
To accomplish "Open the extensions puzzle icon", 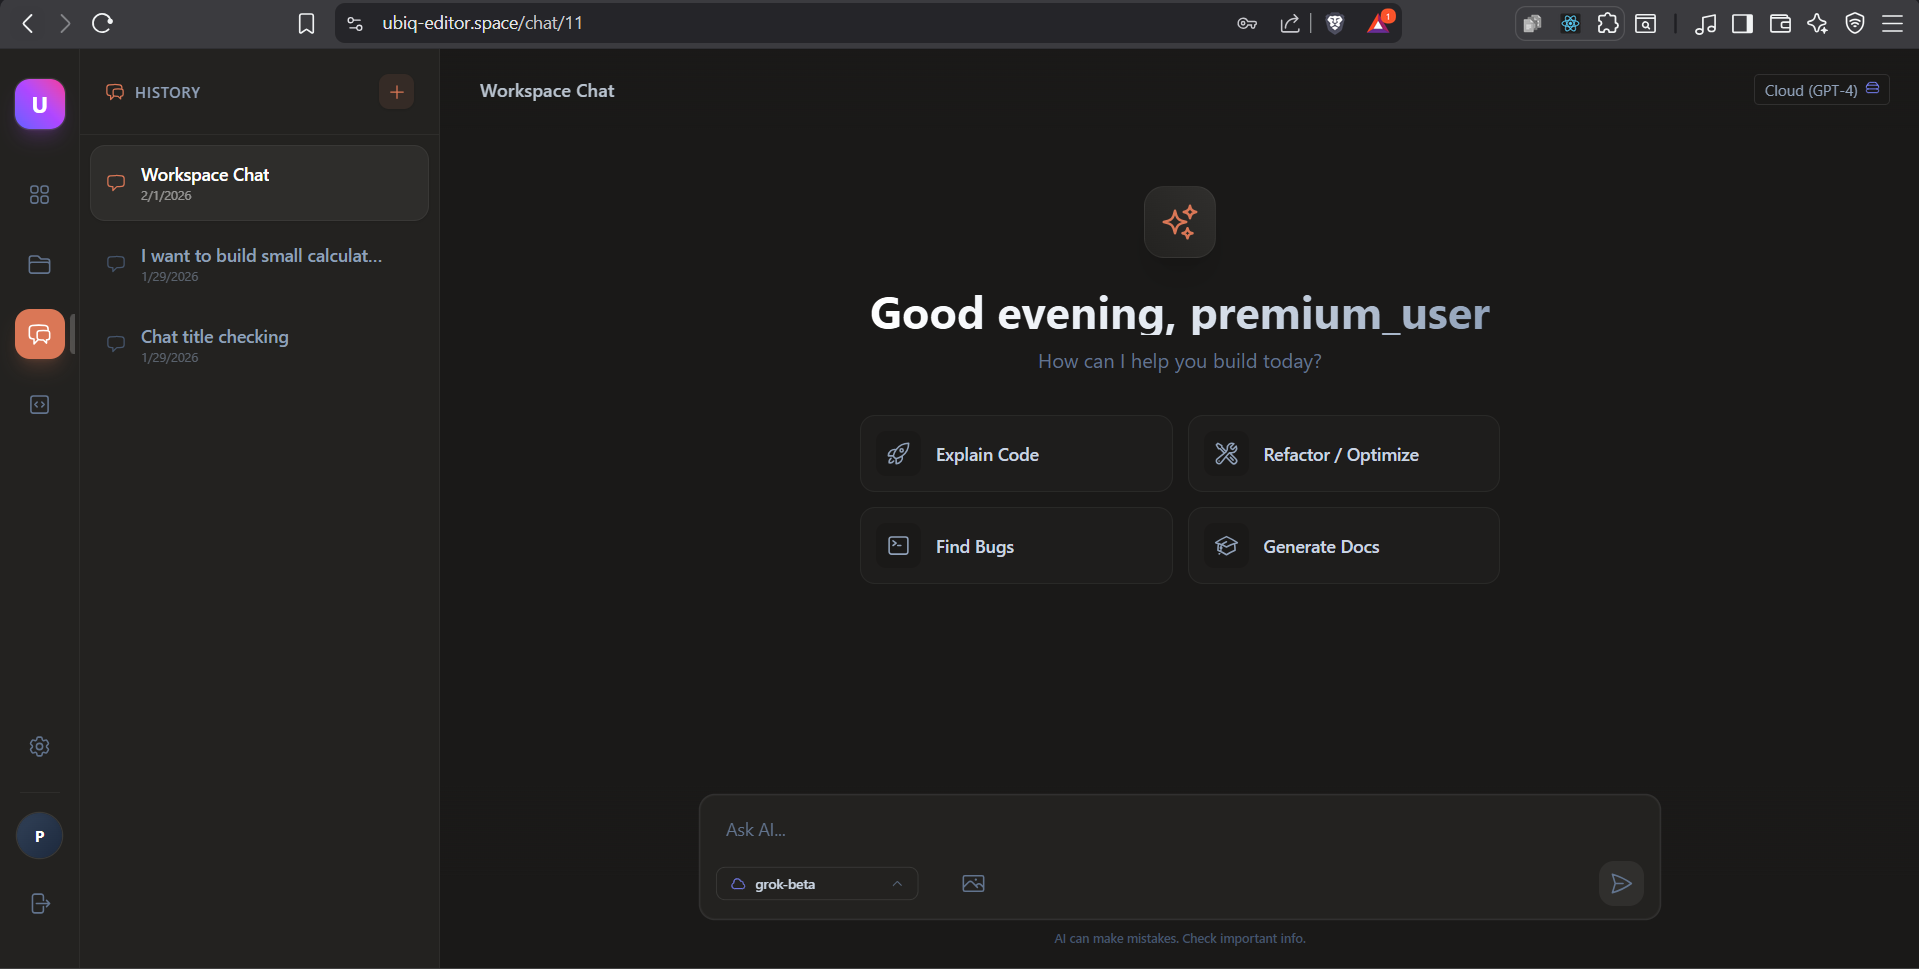I will point(1608,23).
